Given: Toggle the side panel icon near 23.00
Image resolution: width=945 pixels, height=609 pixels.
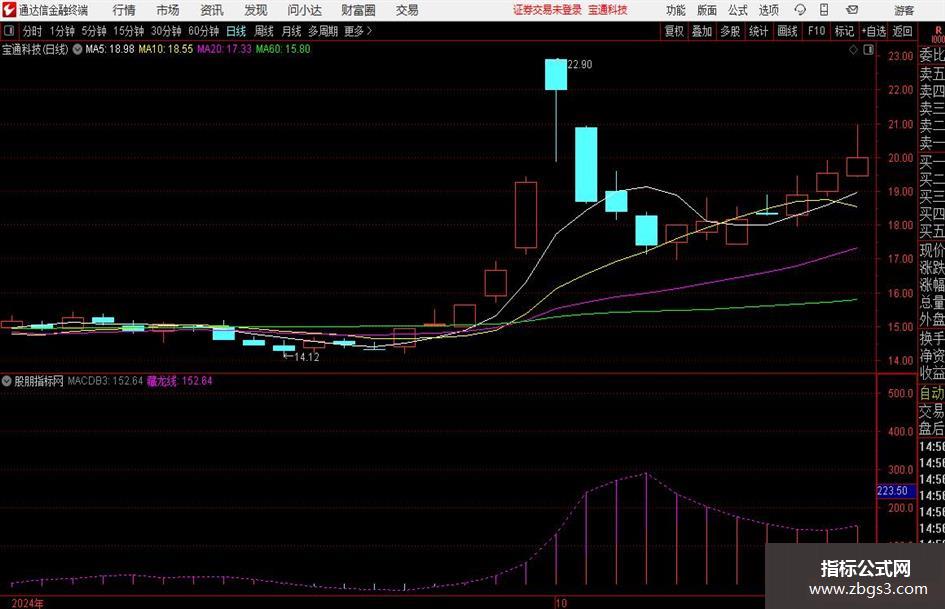Looking at the screenshot, I should [868, 50].
